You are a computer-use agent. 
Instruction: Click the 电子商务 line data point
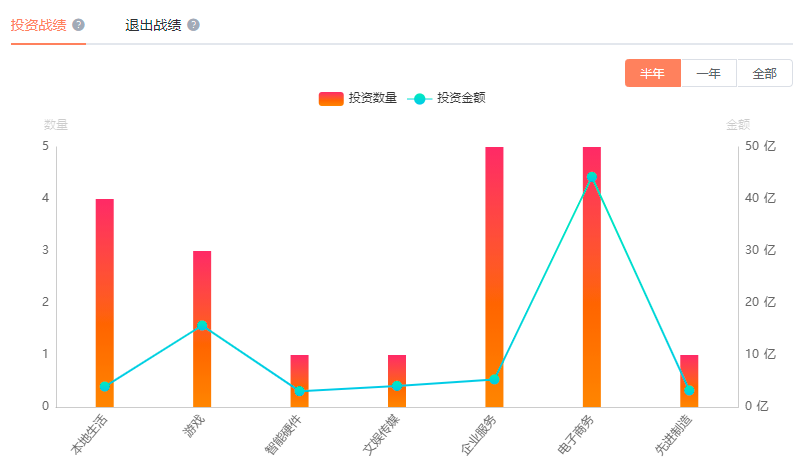(x=592, y=177)
